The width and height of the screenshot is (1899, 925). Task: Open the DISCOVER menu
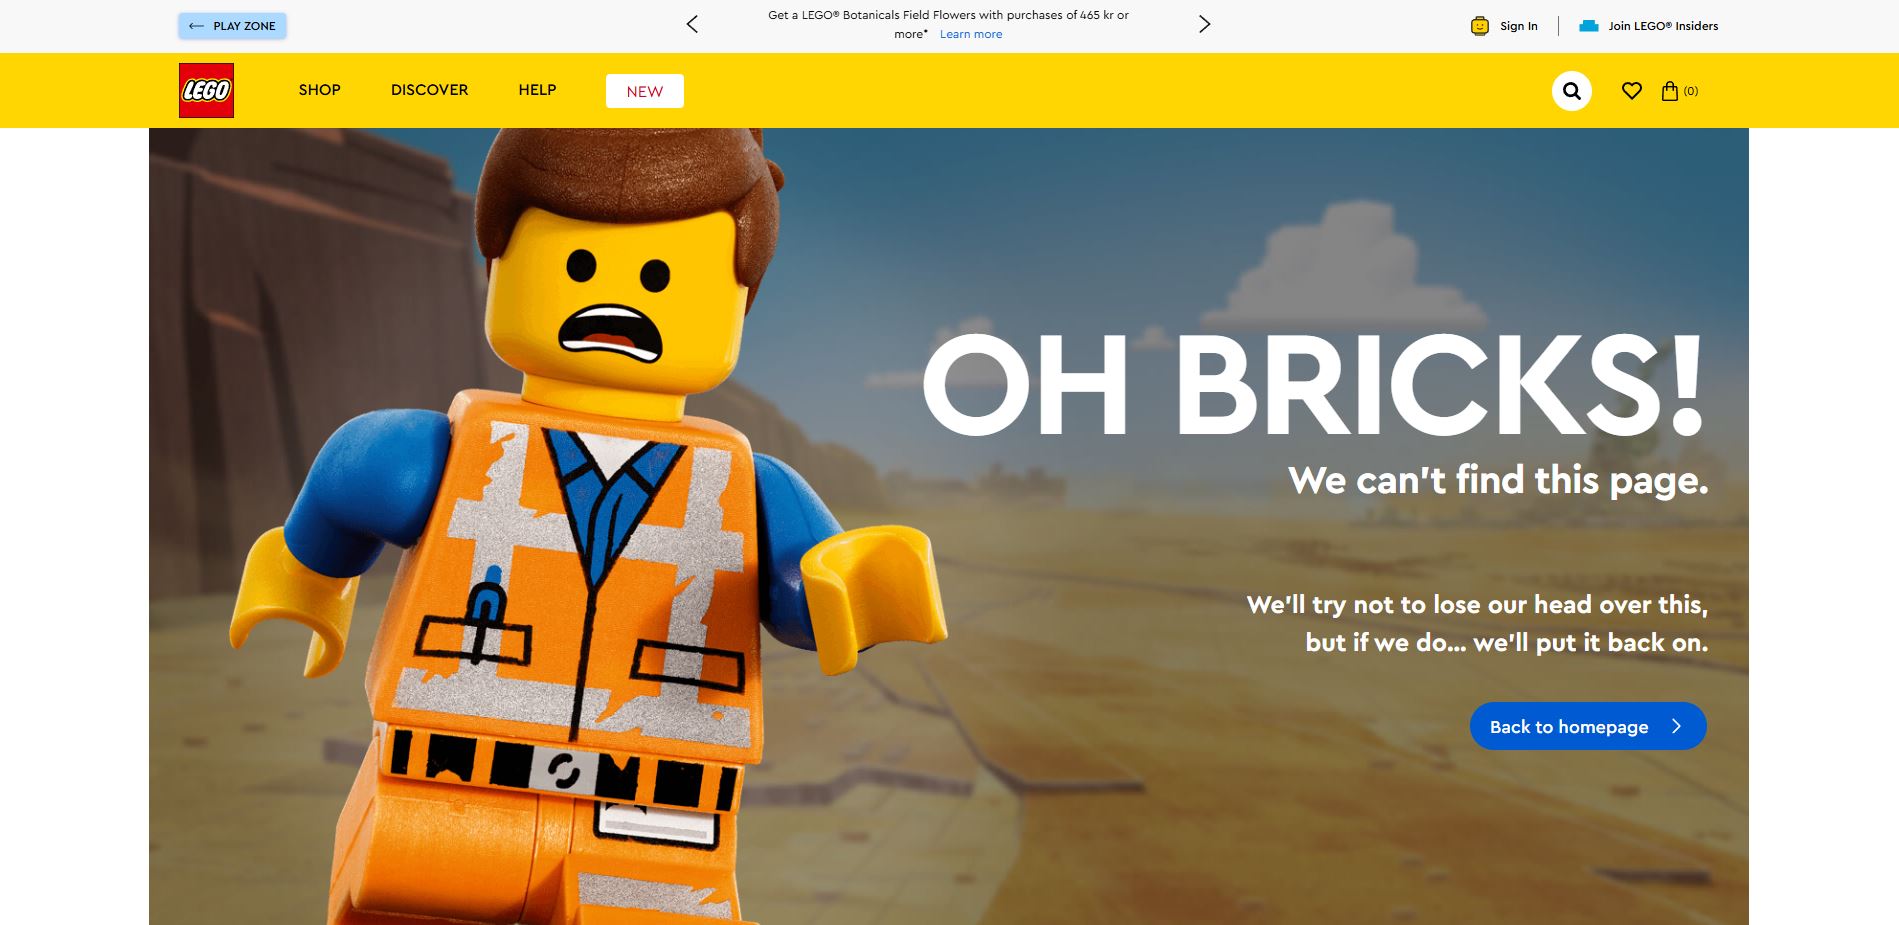(x=428, y=90)
